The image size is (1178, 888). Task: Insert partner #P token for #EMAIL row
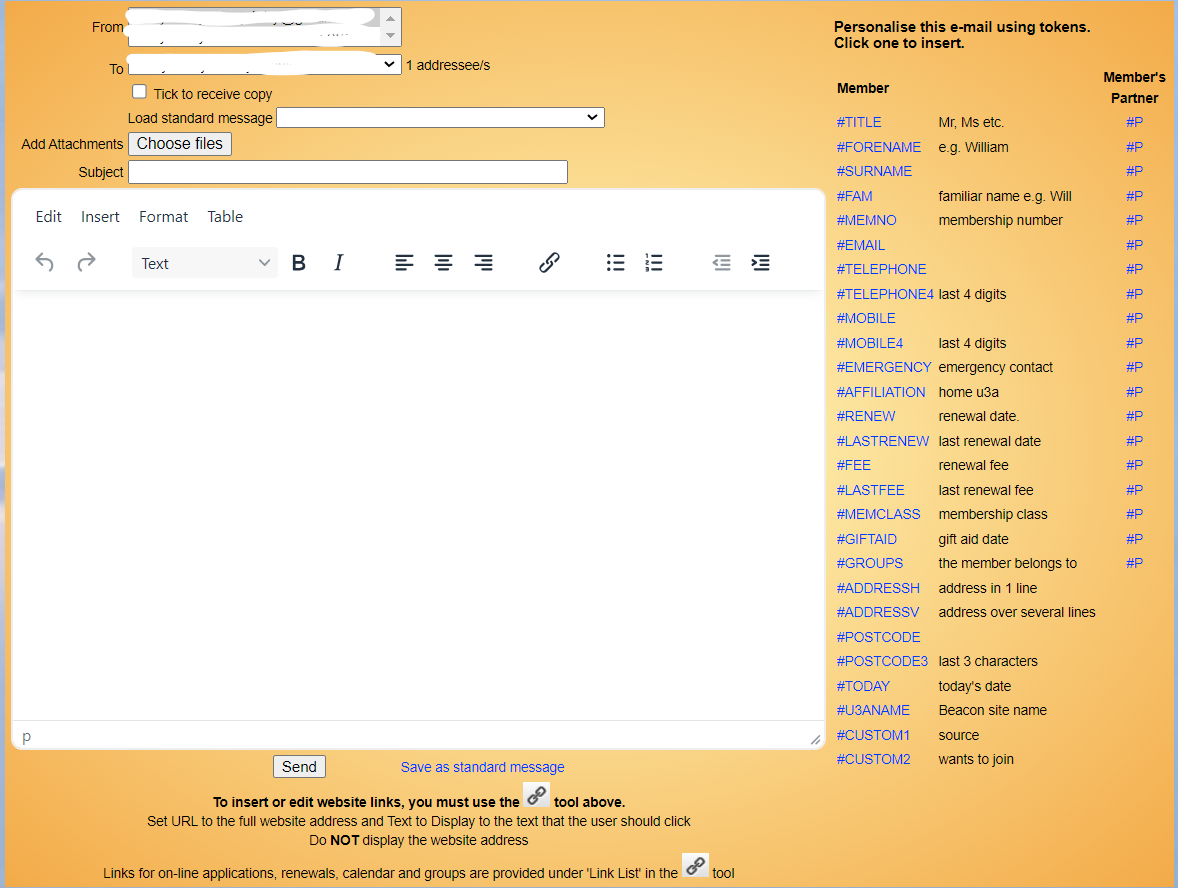(1134, 245)
